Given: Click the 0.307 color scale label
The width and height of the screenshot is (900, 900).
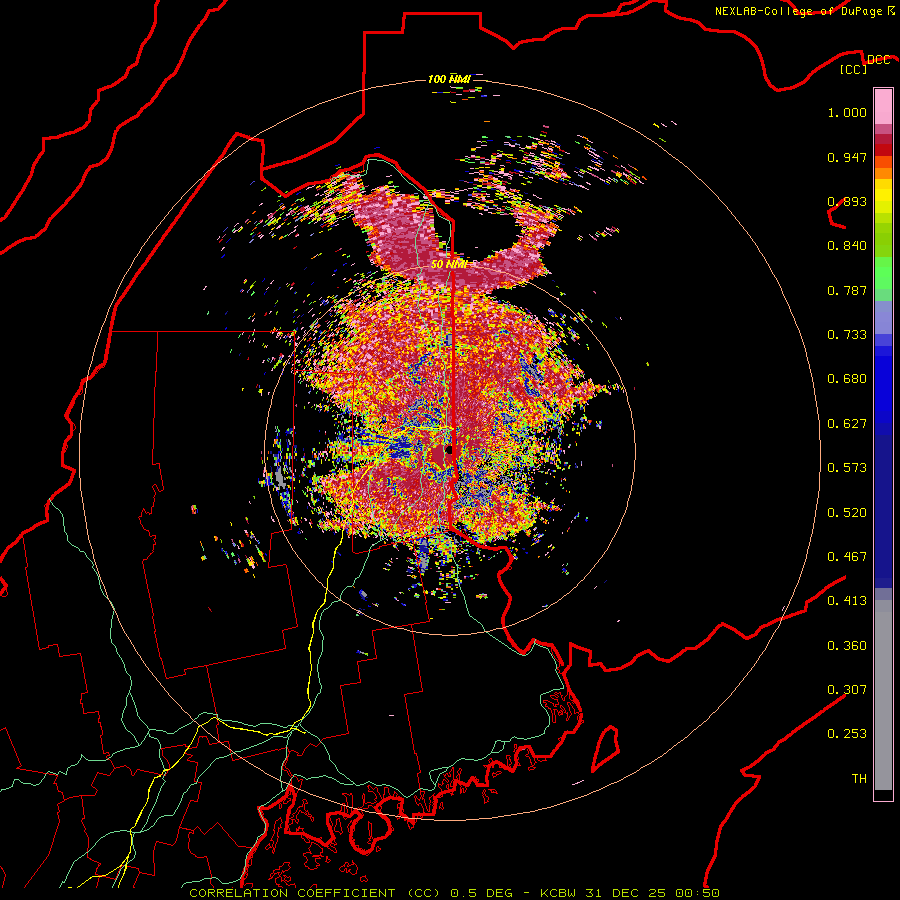Looking at the screenshot, I should 847,690.
